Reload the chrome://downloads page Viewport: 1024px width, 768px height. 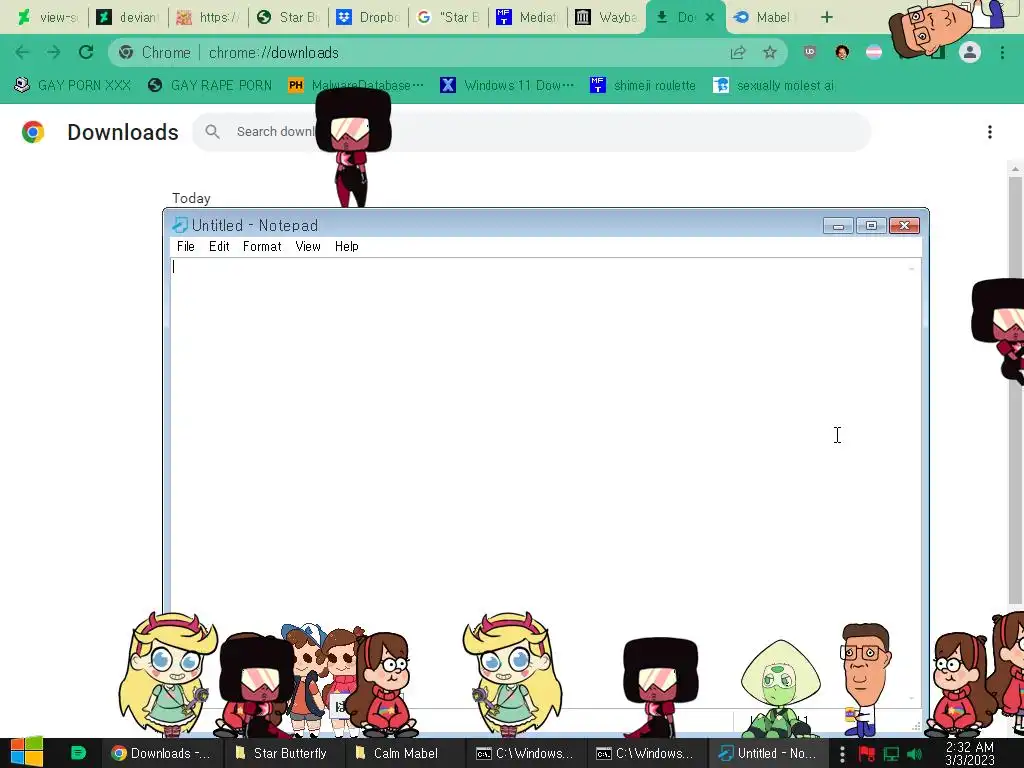pyautogui.click(x=86, y=52)
